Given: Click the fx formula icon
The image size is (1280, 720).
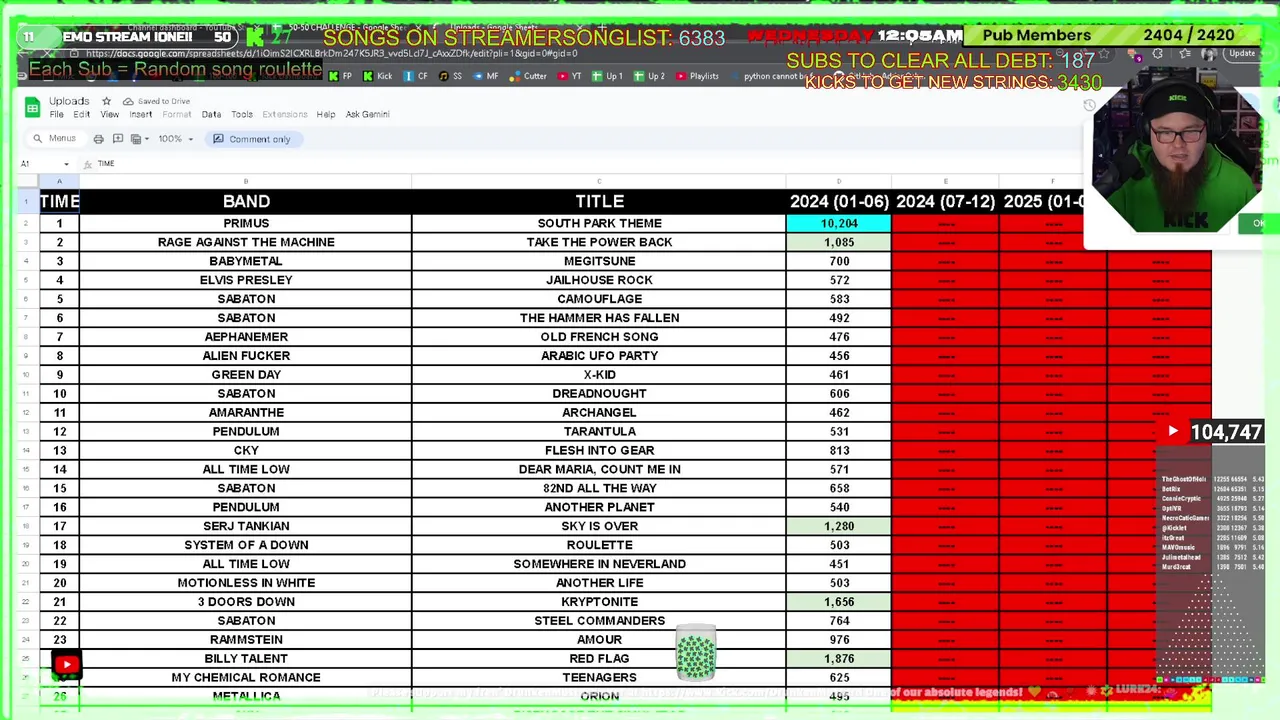Looking at the screenshot, I should click(x=88, y=164).
